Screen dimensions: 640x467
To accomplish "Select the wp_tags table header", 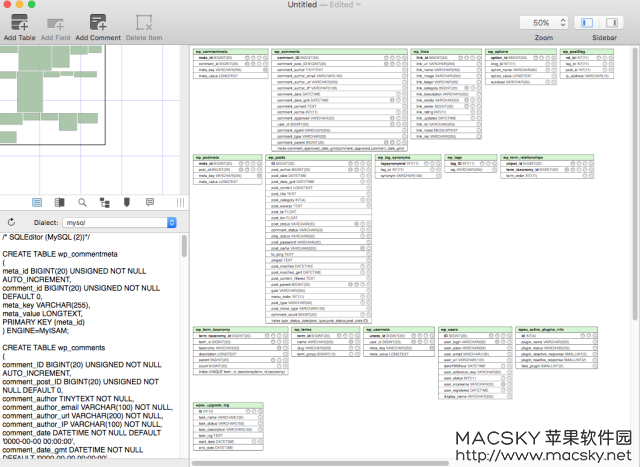I will (471, 157).
